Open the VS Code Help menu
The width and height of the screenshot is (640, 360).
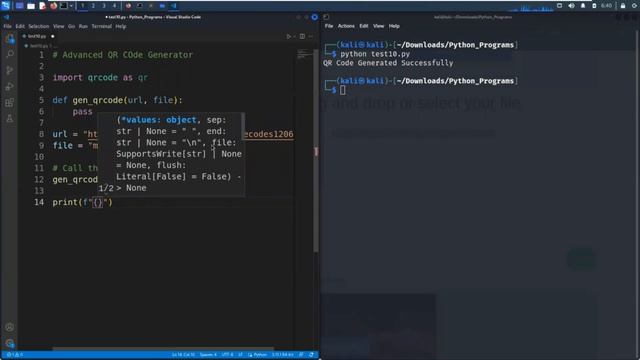[121, 26]
